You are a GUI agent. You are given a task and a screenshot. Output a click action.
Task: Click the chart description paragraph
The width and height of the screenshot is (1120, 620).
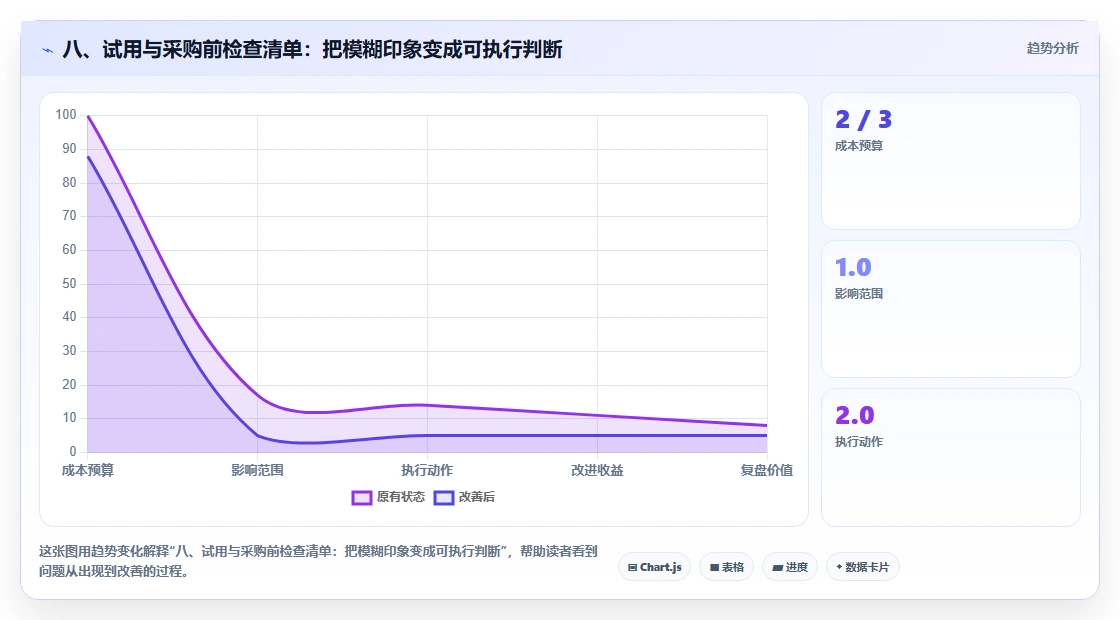318,561
